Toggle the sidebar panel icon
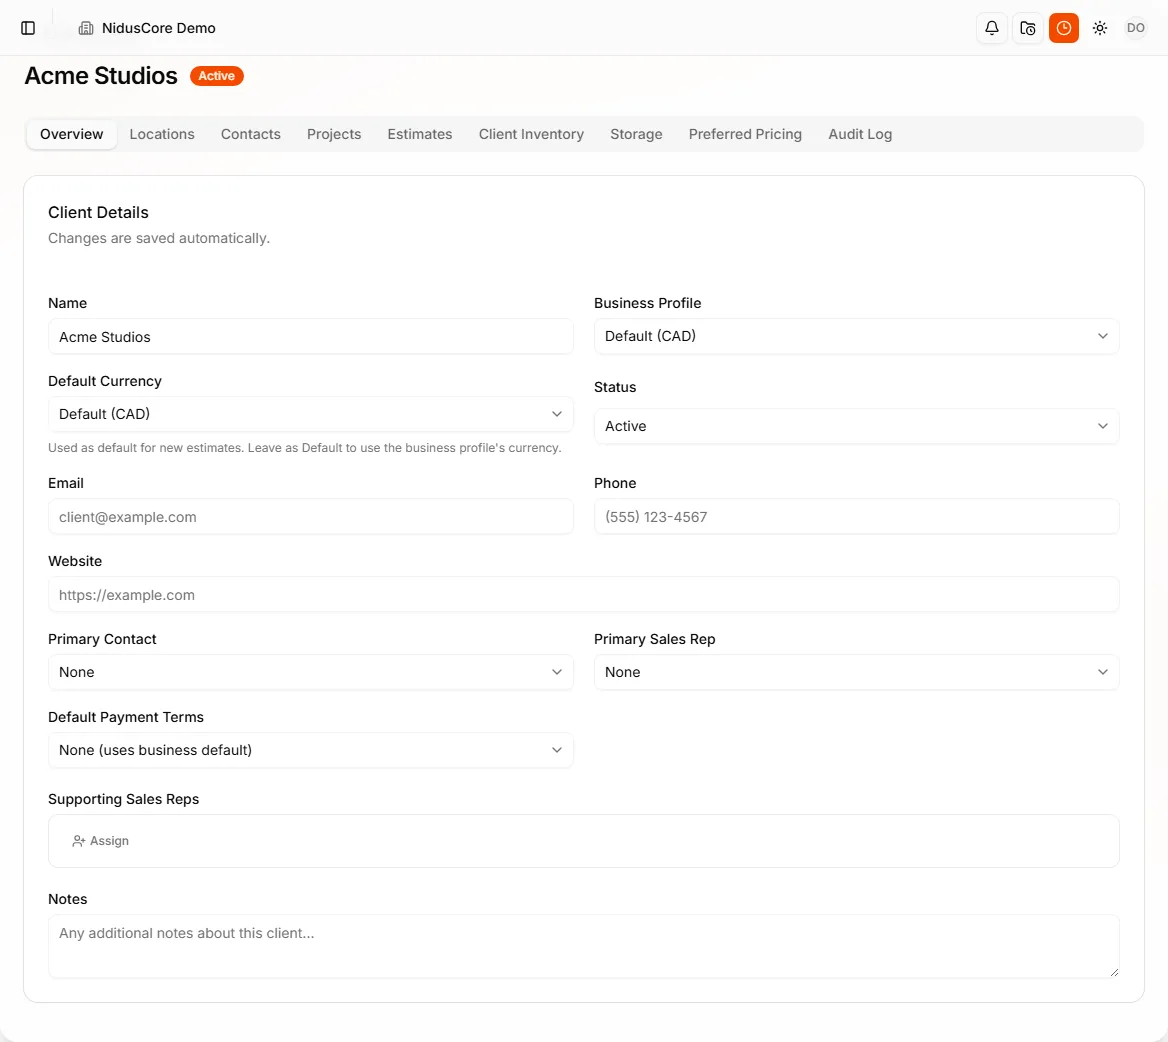Screen dimensions: 1168x1042 click(28, 28)
